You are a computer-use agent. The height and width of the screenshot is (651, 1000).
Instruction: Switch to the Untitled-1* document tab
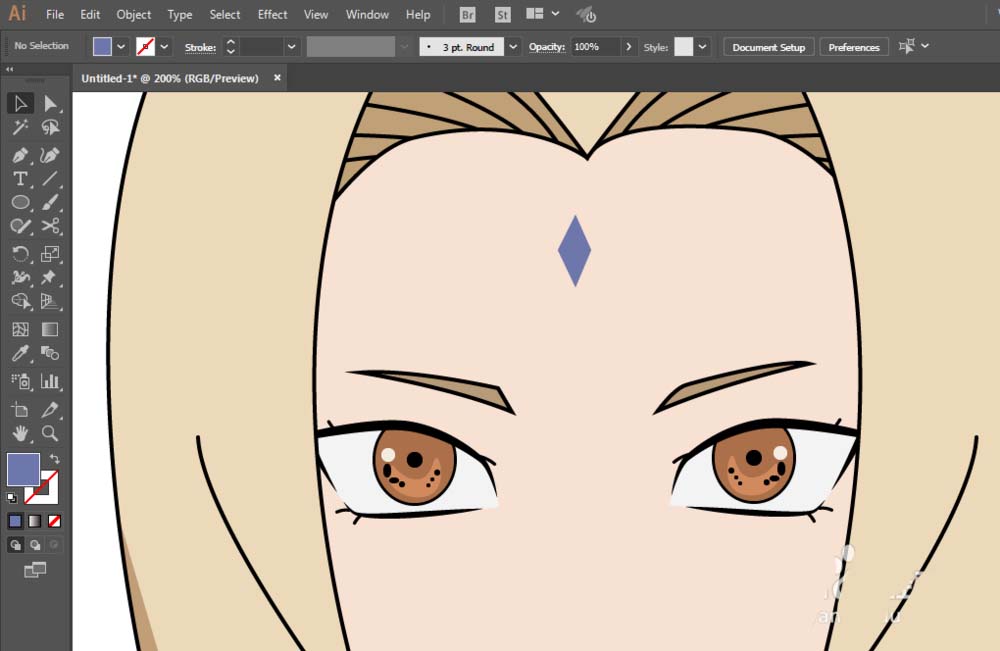point(170,78)
